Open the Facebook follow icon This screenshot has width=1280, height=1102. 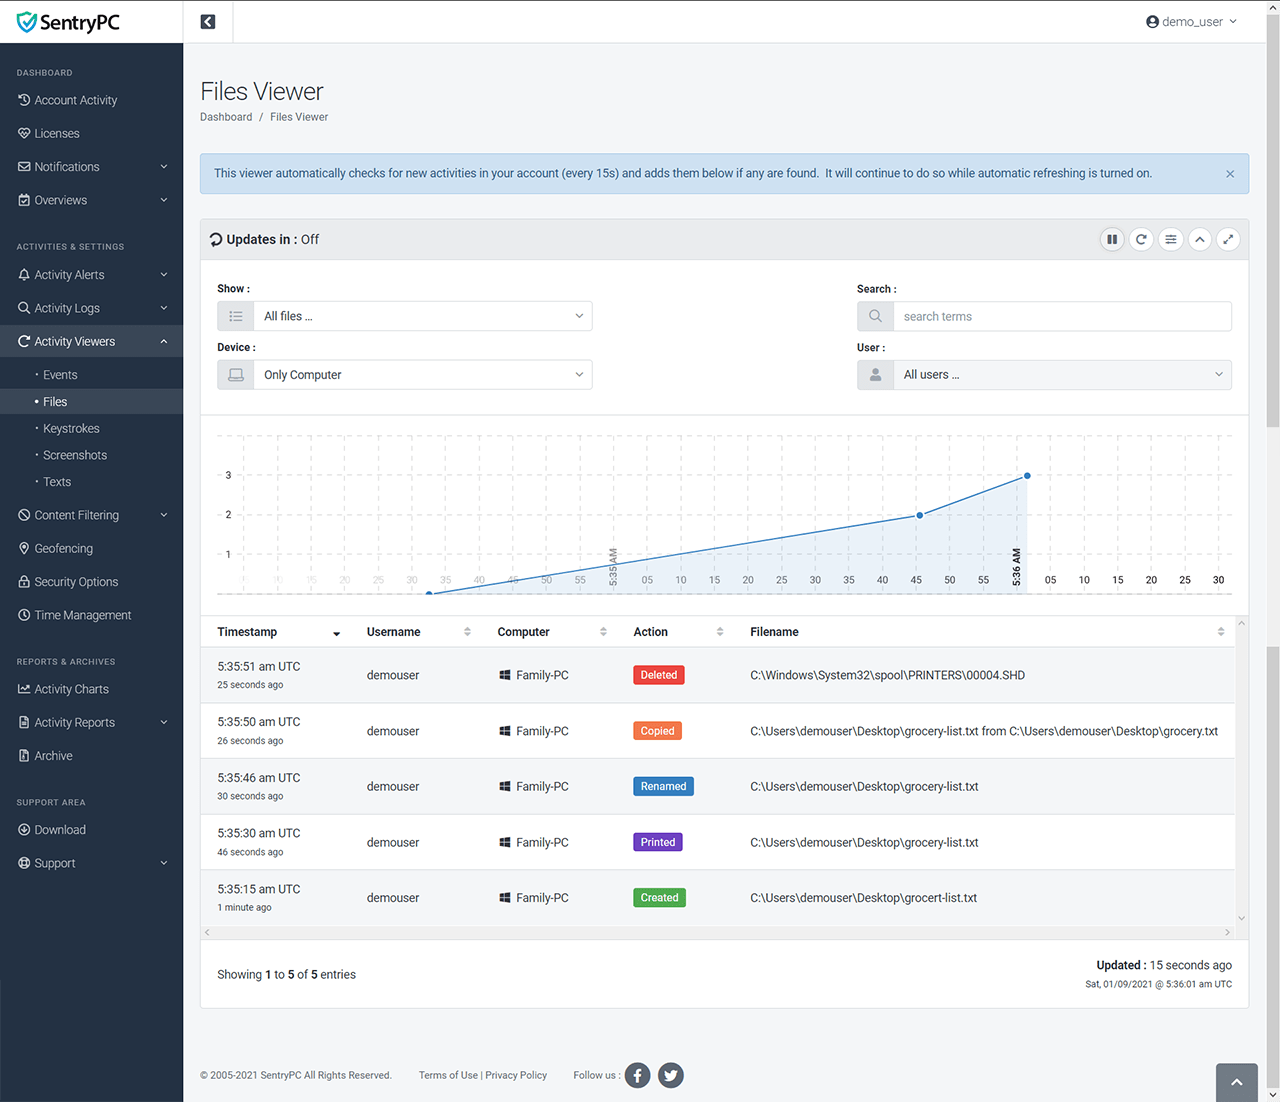637,1076
